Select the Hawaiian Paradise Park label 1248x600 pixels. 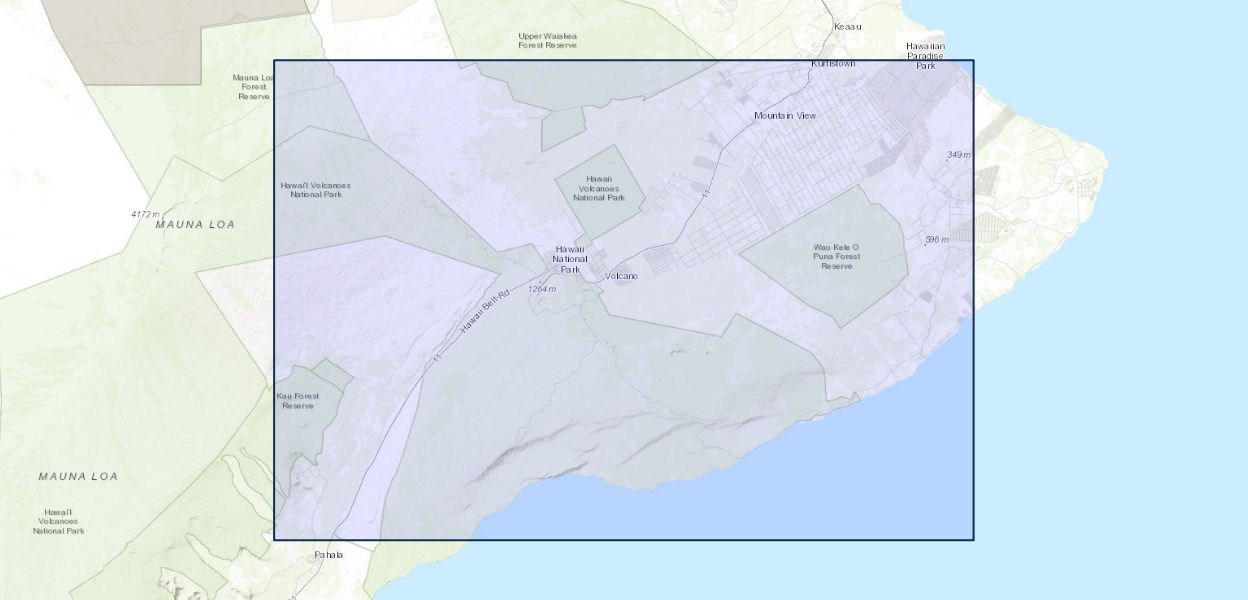pos(925,56)
